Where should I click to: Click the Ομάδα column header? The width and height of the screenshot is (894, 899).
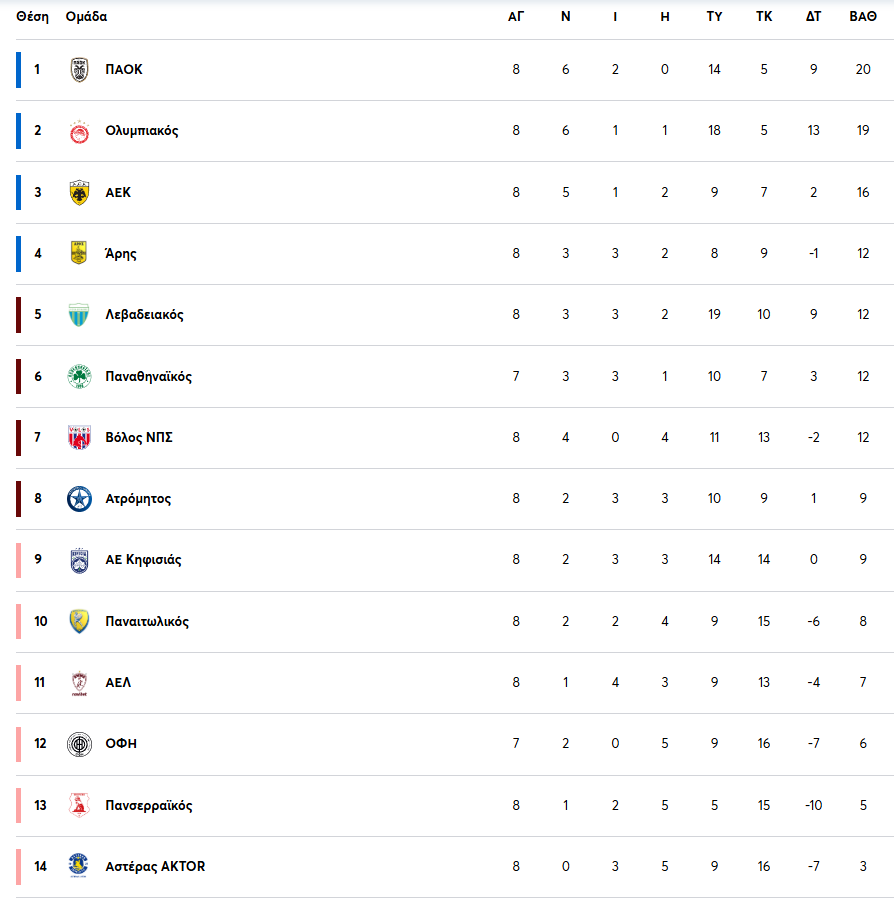pos(86,17)
